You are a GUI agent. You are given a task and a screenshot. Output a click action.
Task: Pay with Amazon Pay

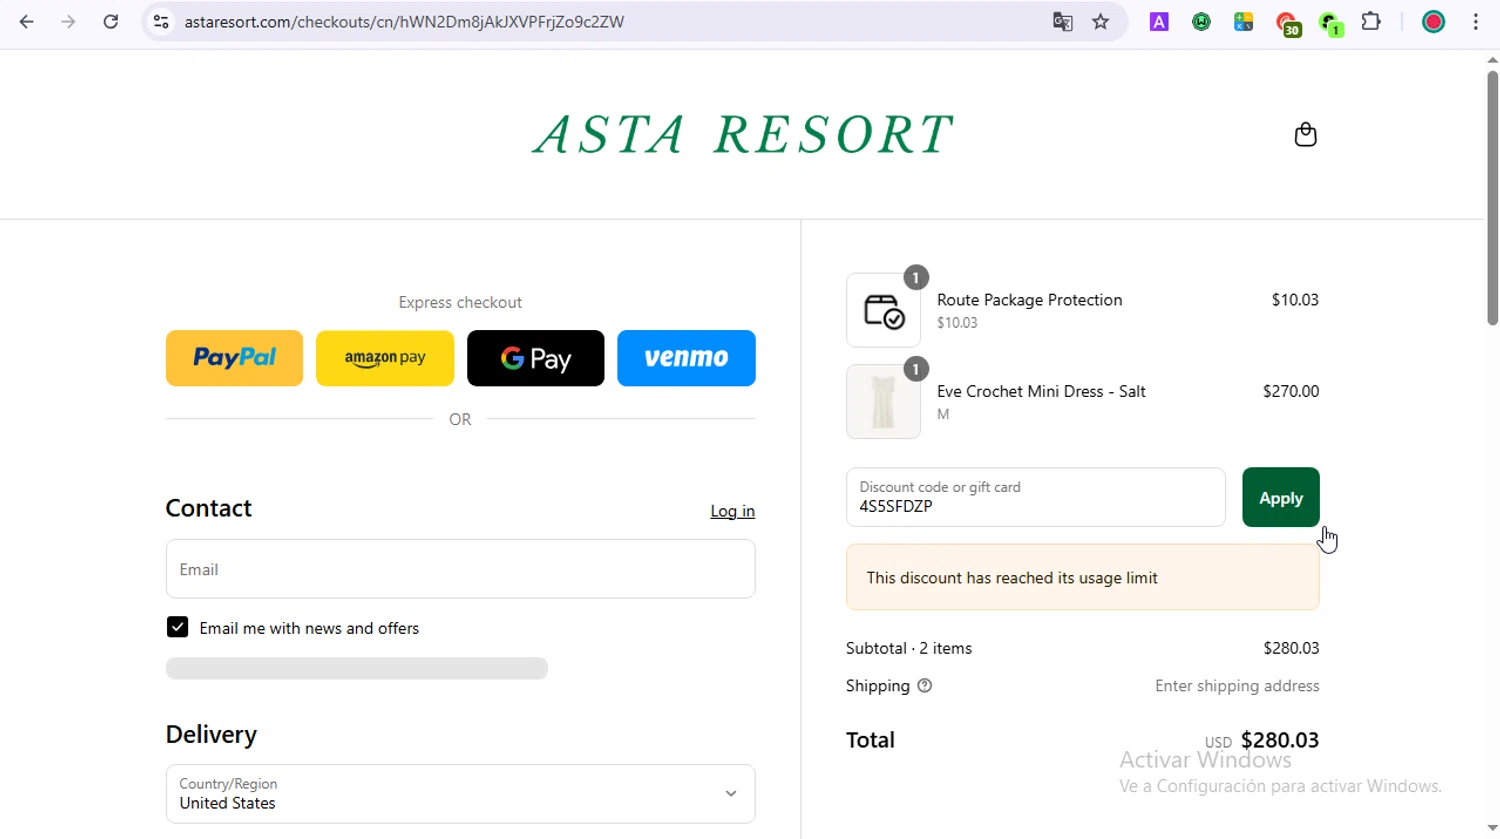pyautogui.click(x=385, y=358)
